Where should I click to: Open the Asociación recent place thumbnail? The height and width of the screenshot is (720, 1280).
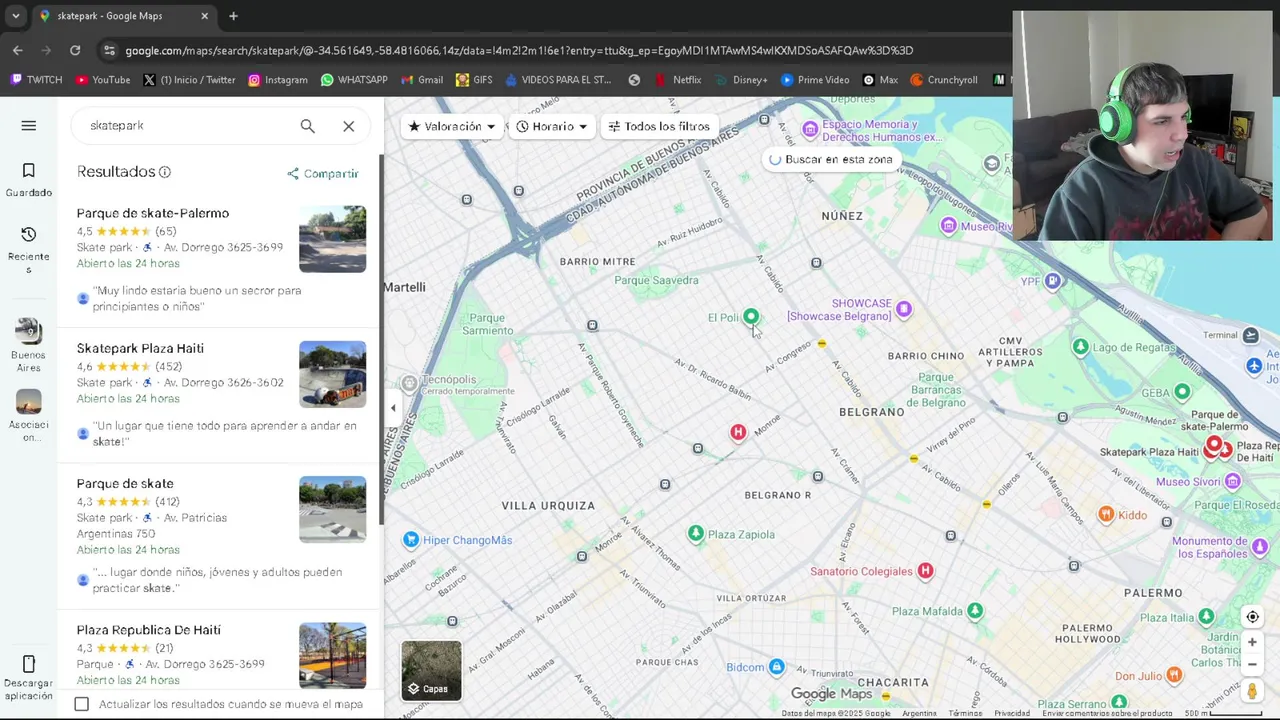pyautogui.click(x=28, y=402)
